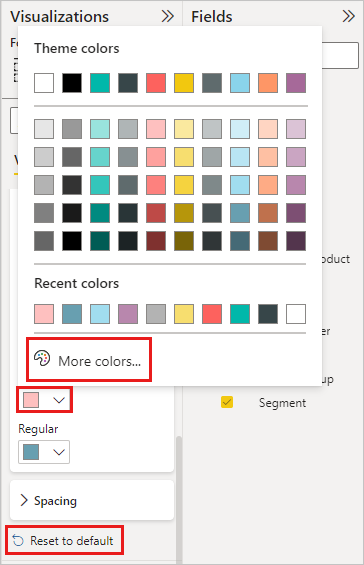Select teal swatch in Recent colors
This screenshot has width=364, height=565.
[240, 314]
